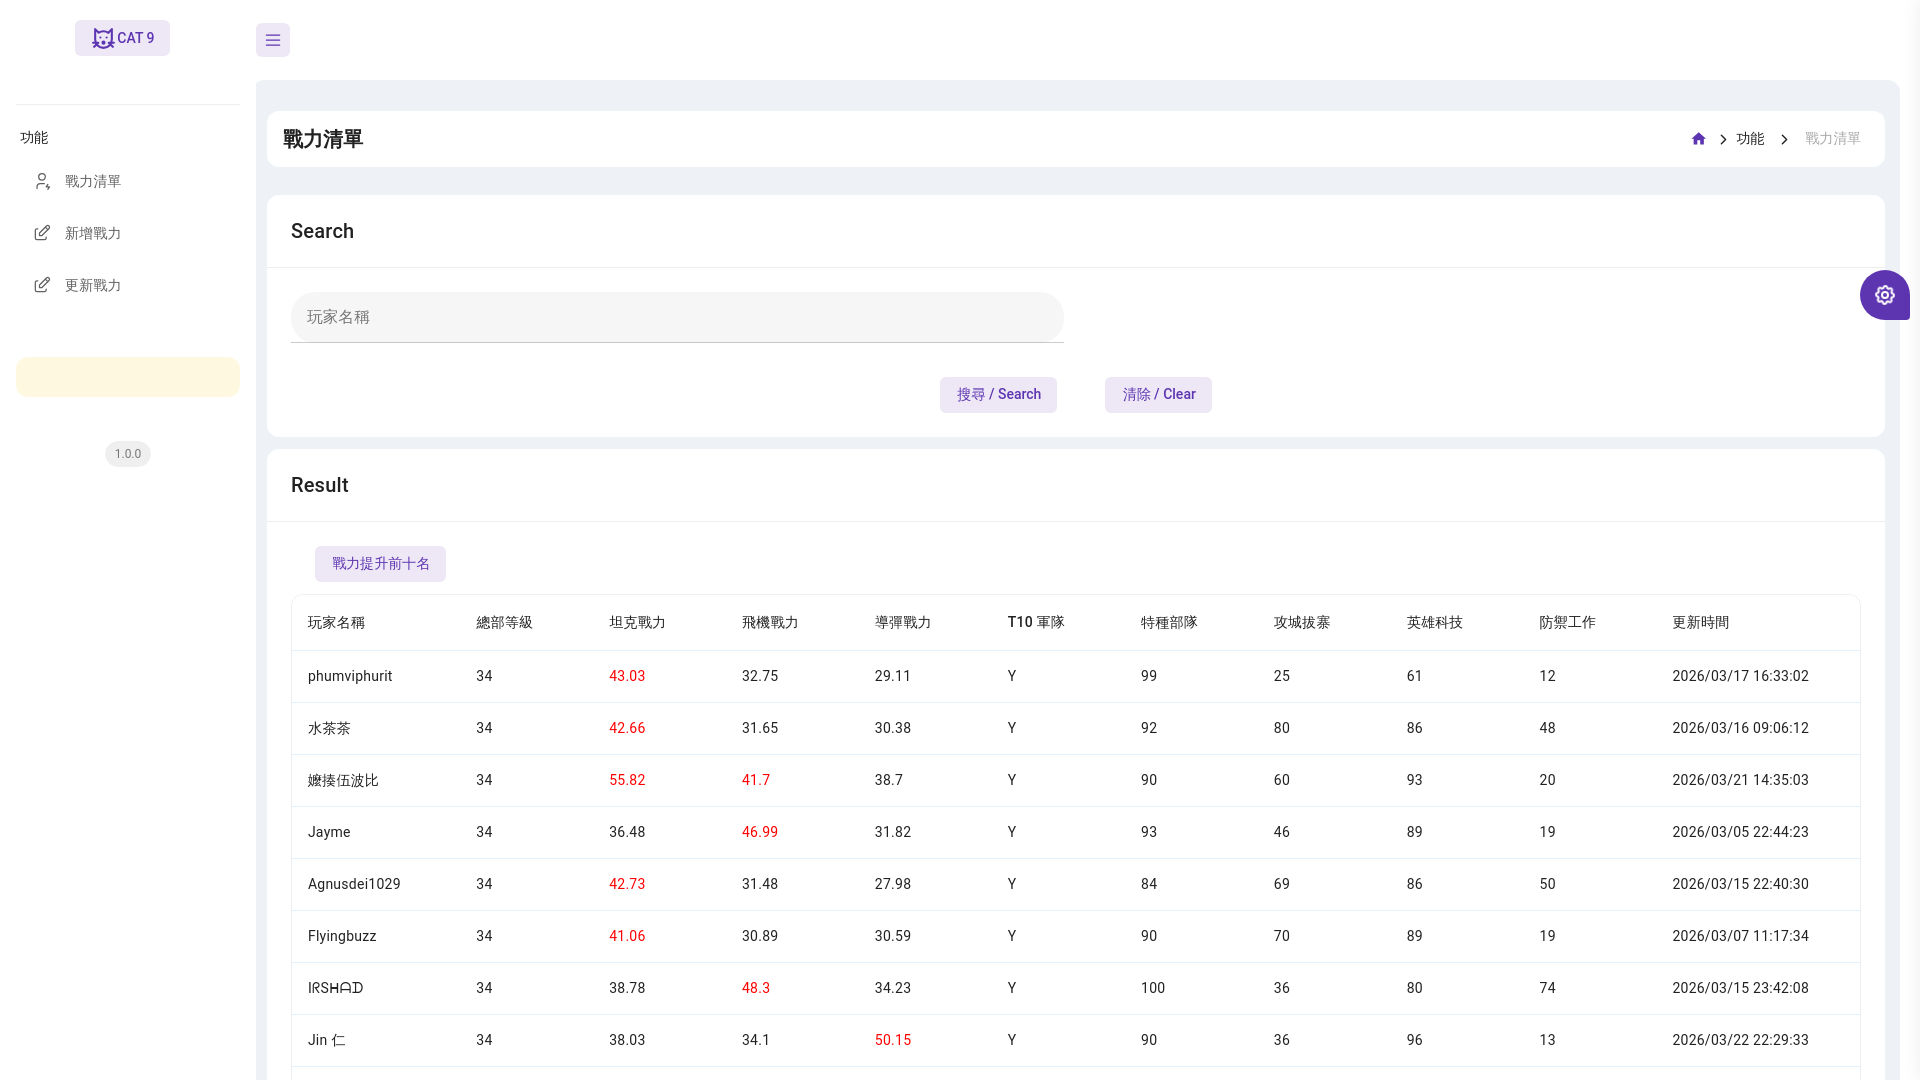Screen dimensions: 1920x1080
Task: Click special forces value 100
Action: [x=1153, y=989]
